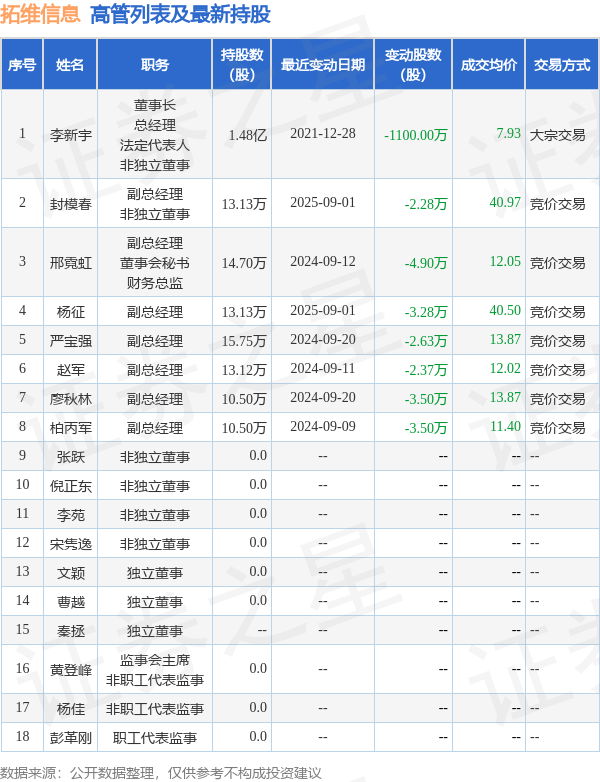Select the name 杨征
This screenshot has width=600, height=782.
click(x=70, y=312)
